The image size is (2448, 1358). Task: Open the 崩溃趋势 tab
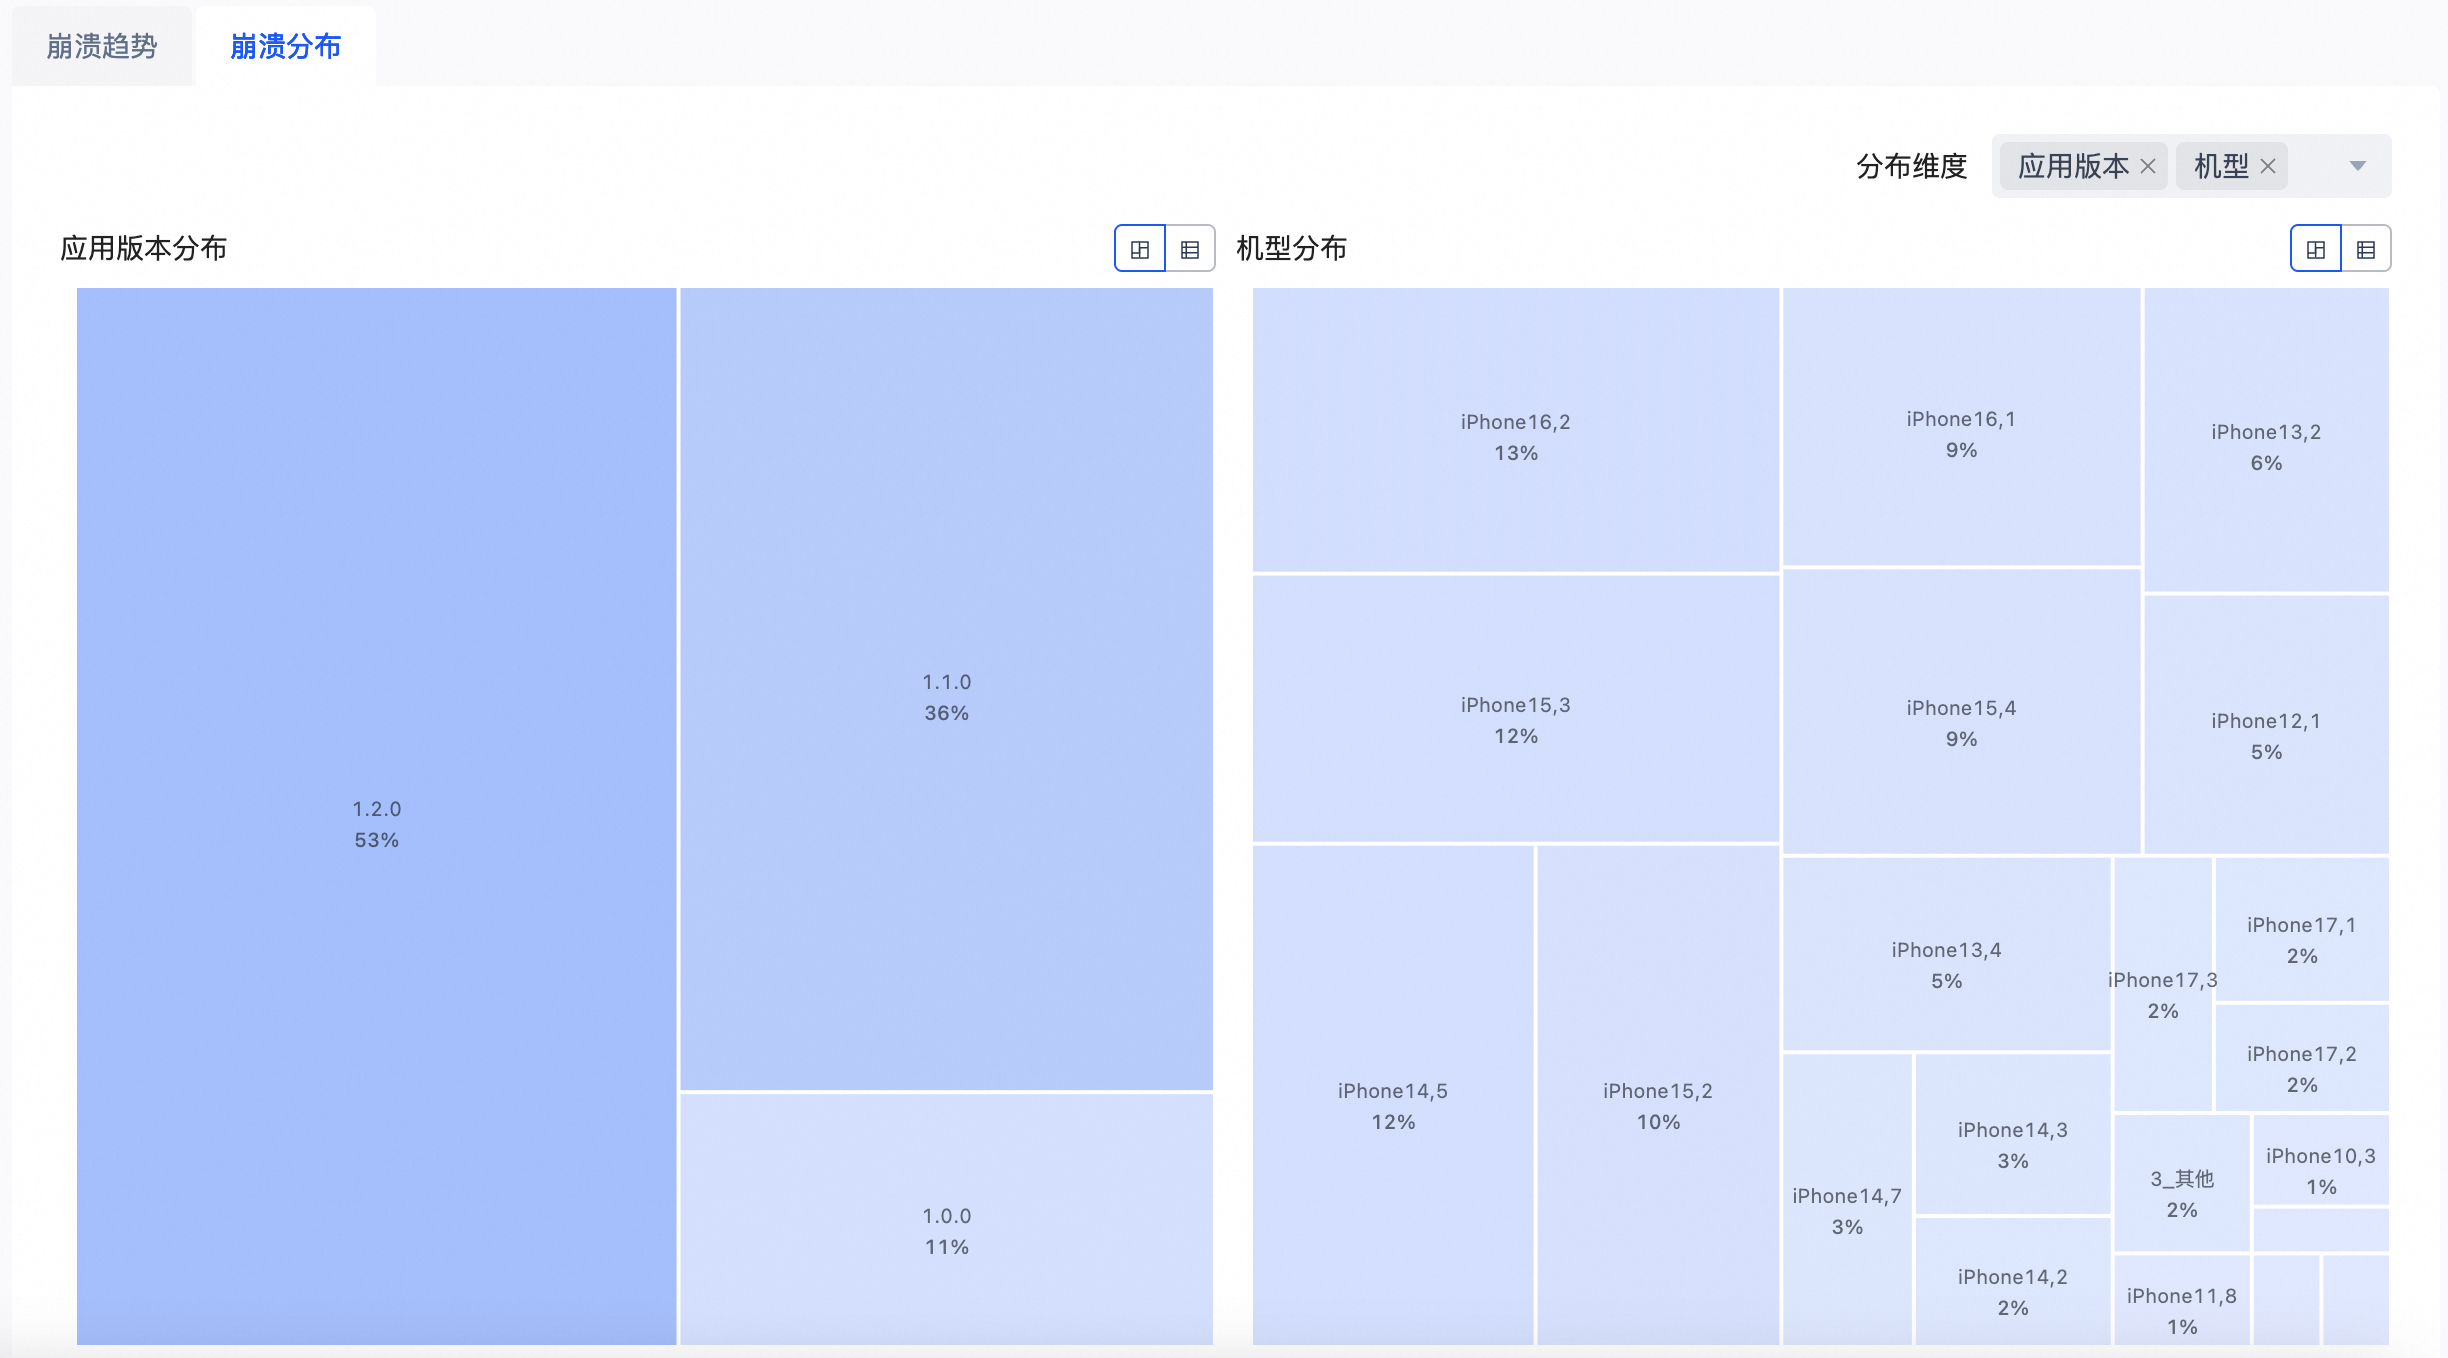coord(102,47)
